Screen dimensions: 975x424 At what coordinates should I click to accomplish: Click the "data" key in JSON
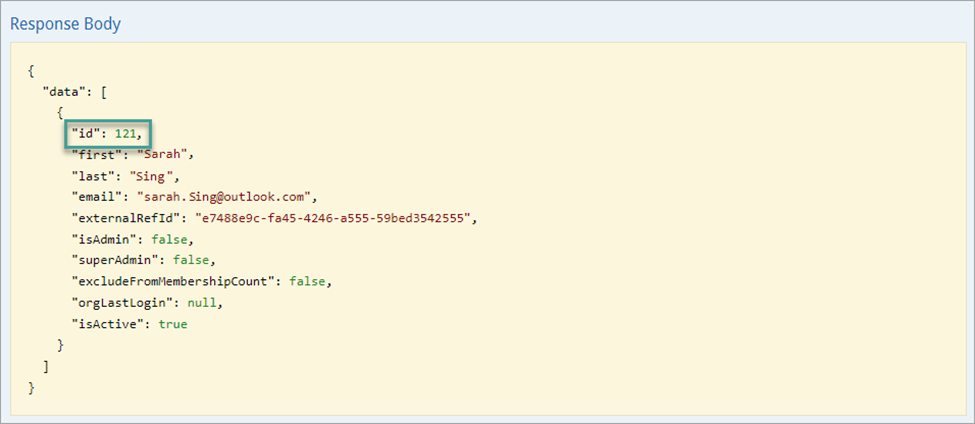click(x=62, y=91)
